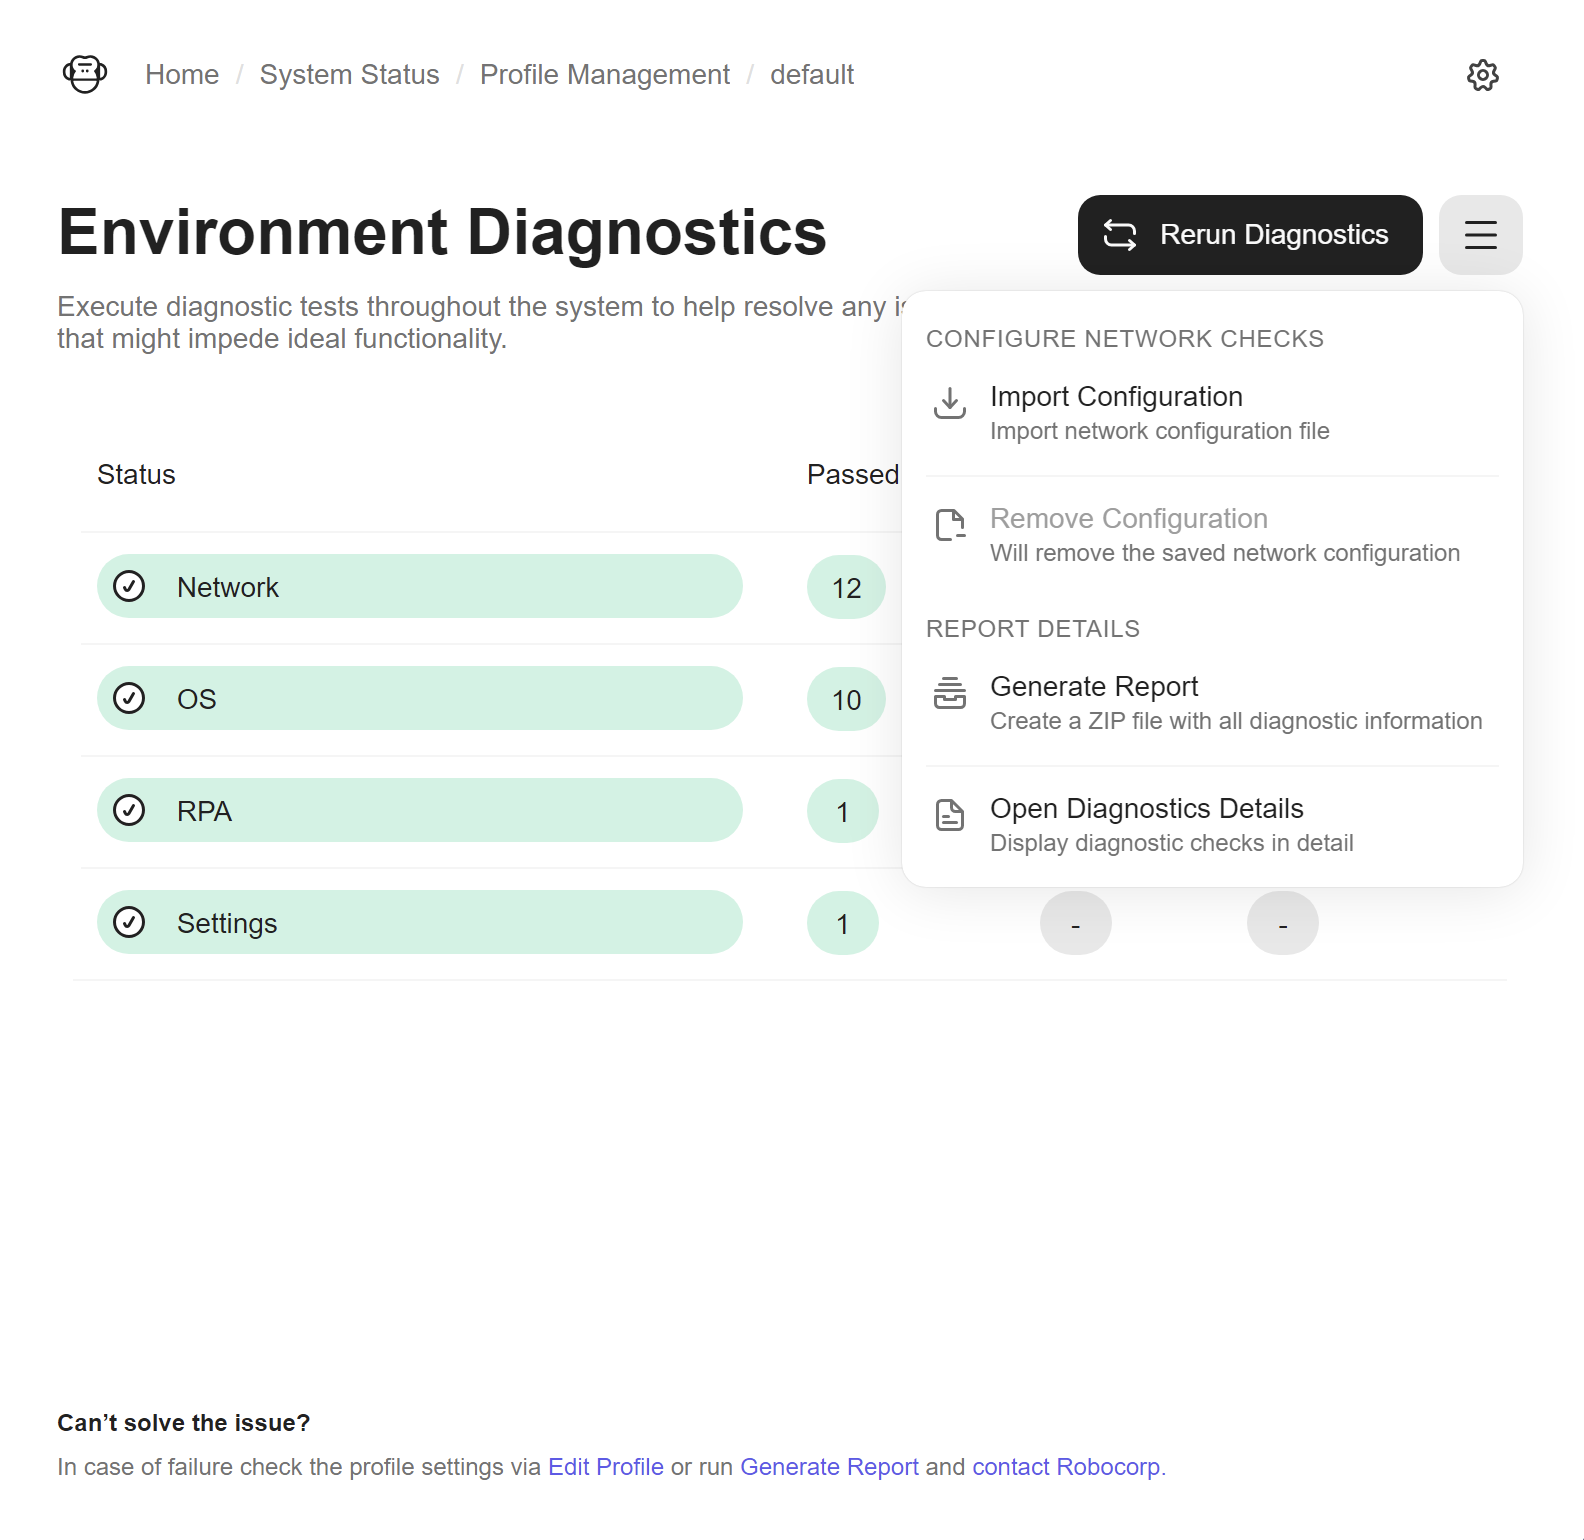Go to System Status breadcrumb

(350, 75)
